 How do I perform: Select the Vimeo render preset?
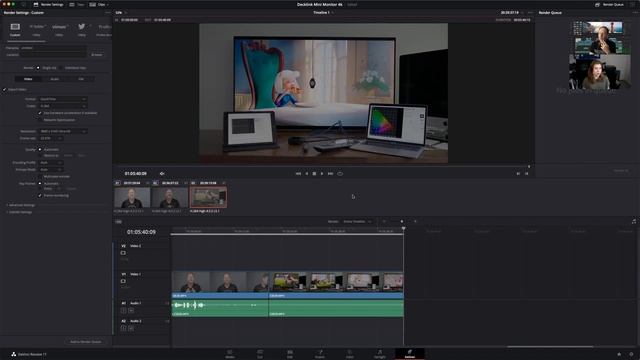(x=60, y=27)
